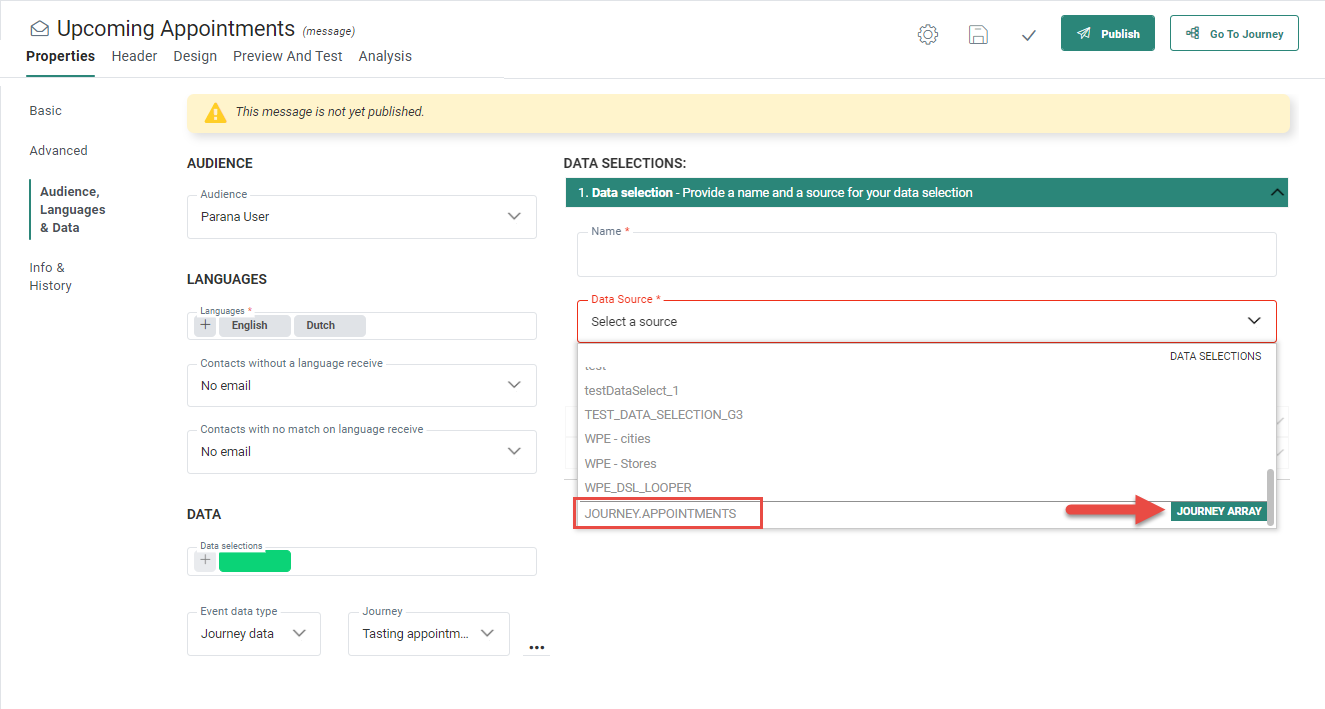Open the Journey dropdown
Viewport: 1325px width, 709px height.
tap(428, 634)
